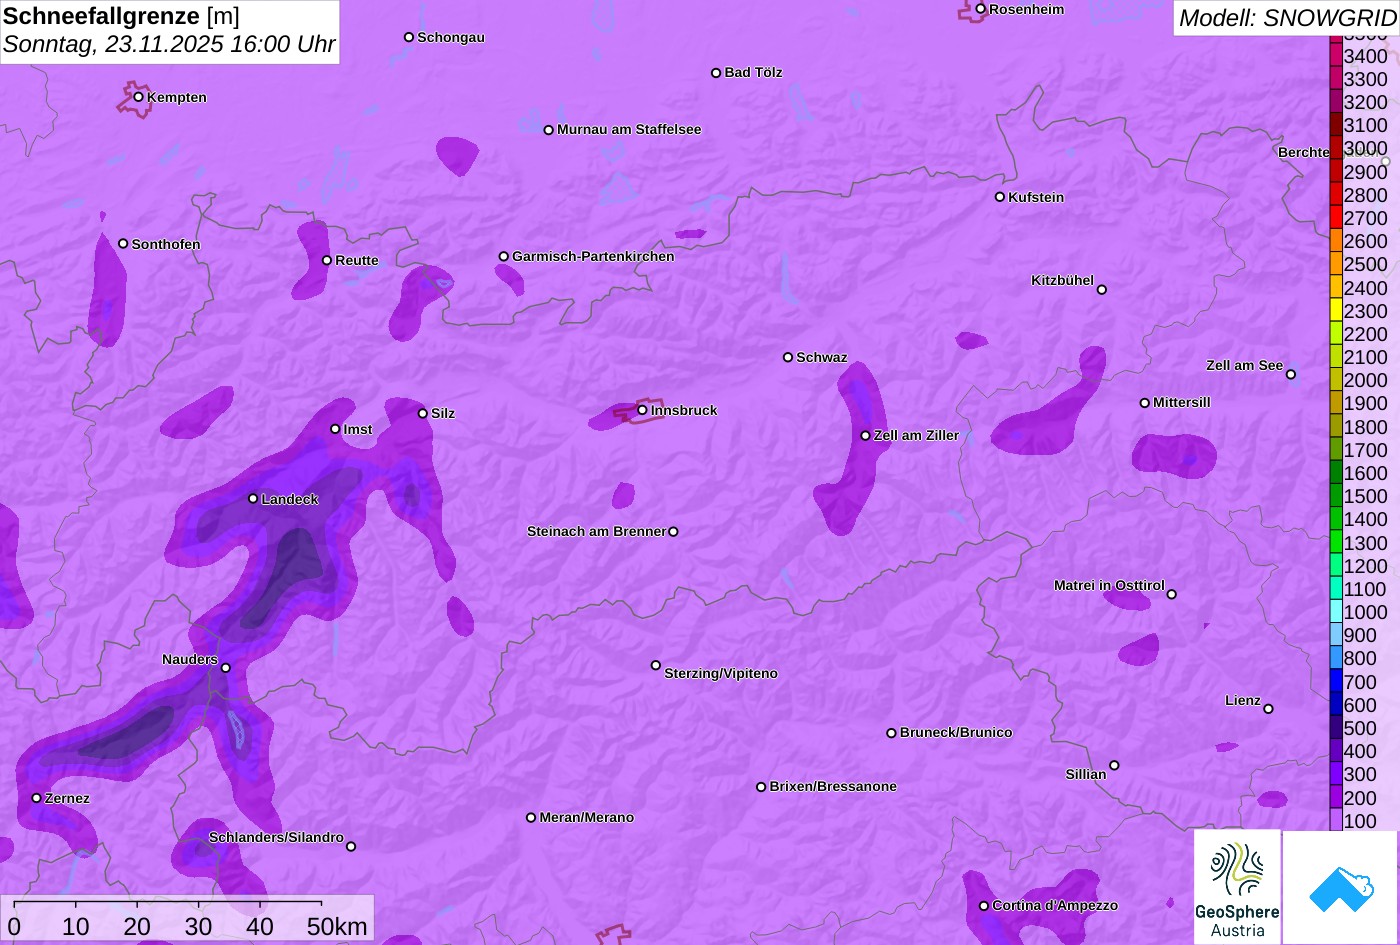This screenshot has width=1400, height=945.
Task: Click the Sonthofen marker dot
Action: (123, 244)
